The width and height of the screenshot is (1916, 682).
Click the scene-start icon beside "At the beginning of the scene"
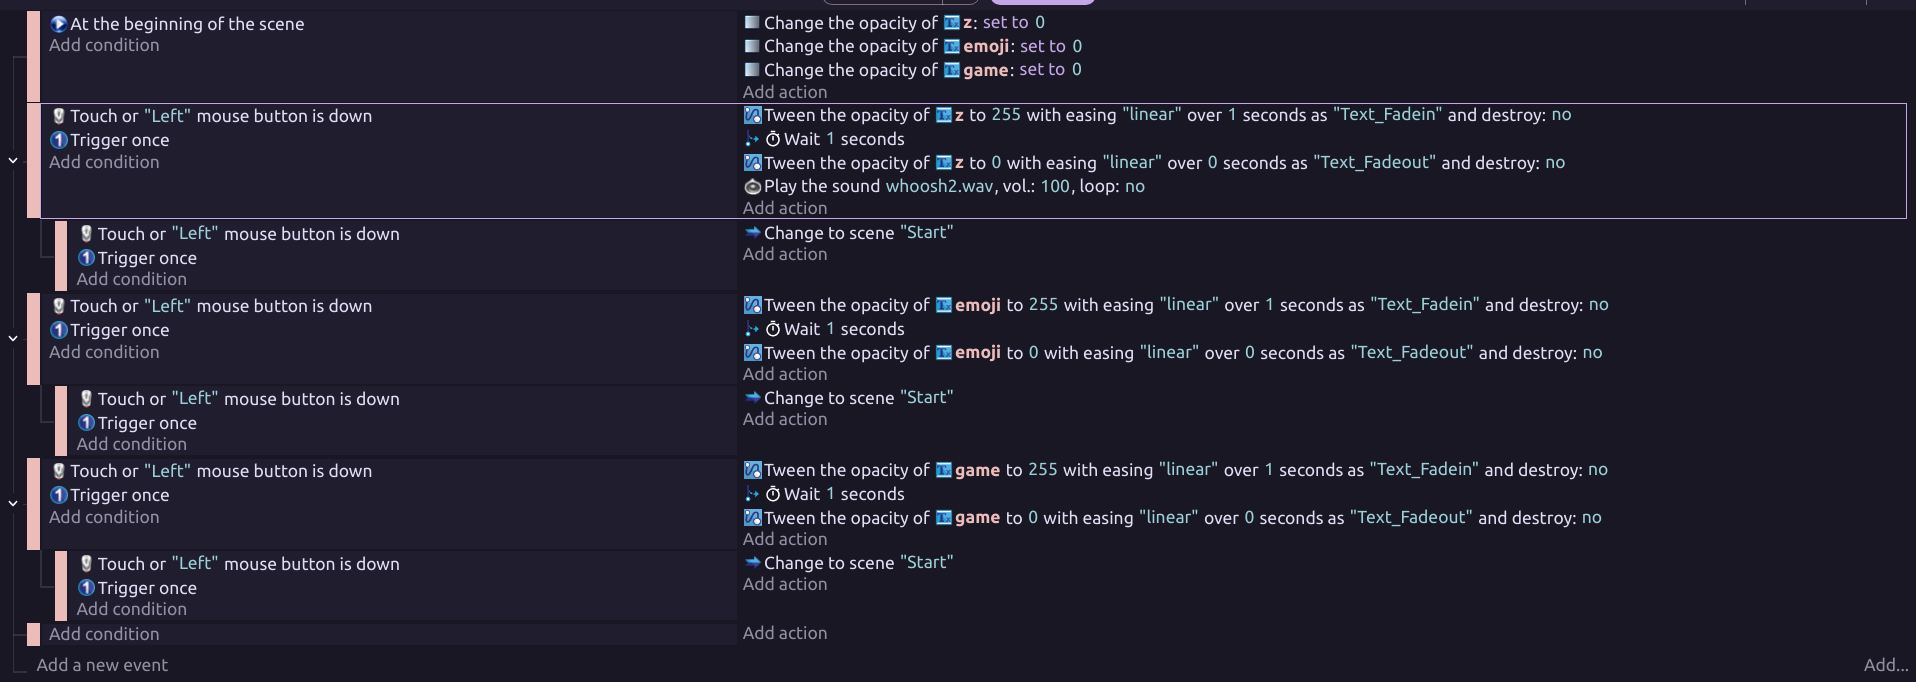pos(59,24)
